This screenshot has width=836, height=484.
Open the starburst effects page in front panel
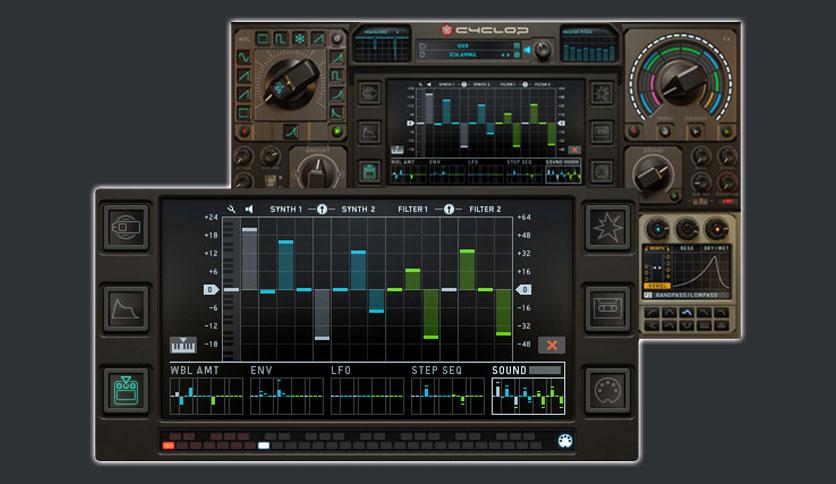pyautogui.click(x=608, y=227)
